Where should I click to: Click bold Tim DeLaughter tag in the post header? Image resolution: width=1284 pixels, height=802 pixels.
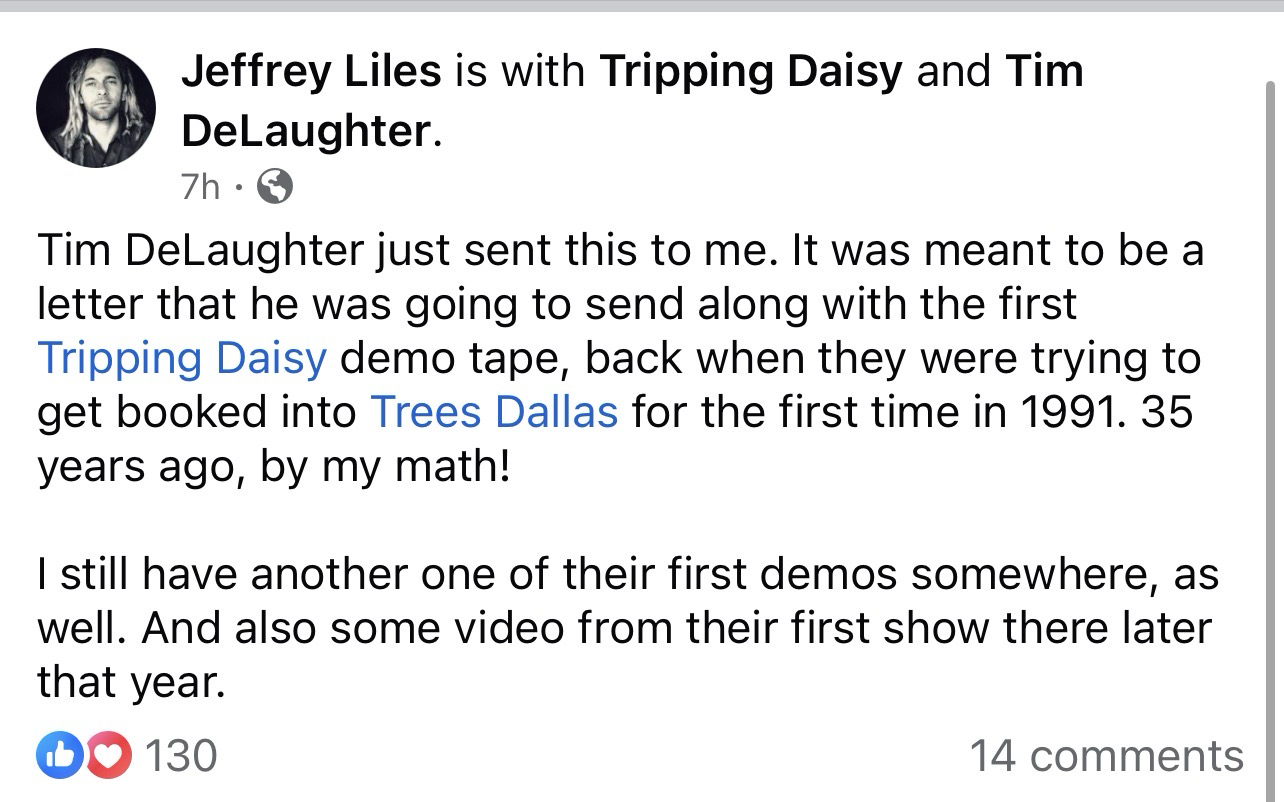(1043, 71)
